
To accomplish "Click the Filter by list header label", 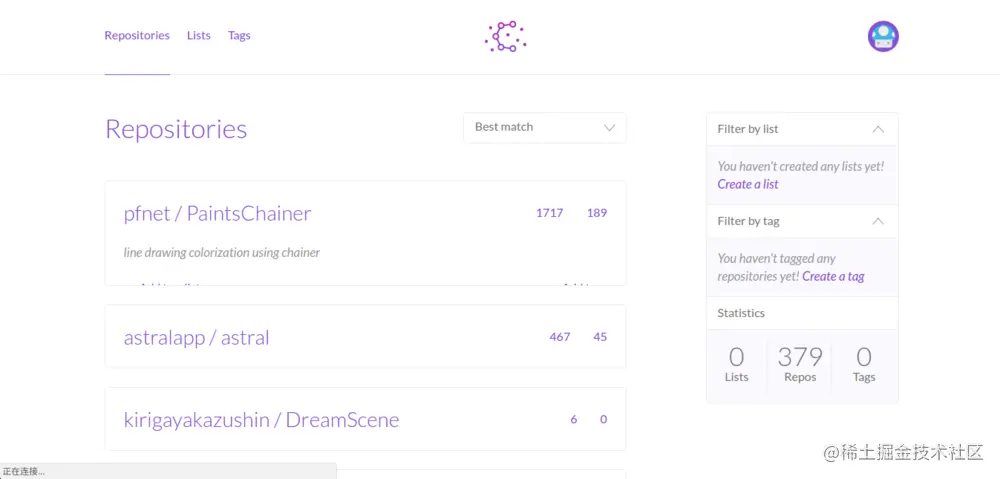I will [747, 129].
